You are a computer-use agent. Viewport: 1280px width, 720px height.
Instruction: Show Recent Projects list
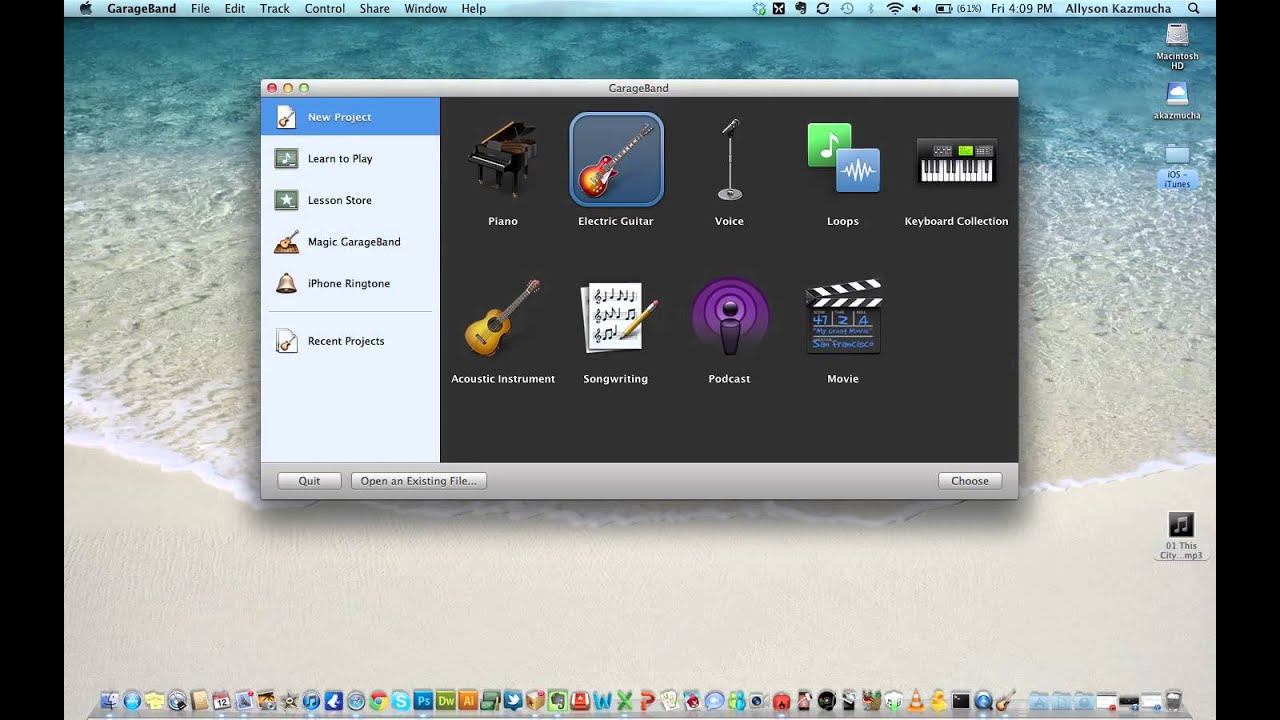pos(350,341)
